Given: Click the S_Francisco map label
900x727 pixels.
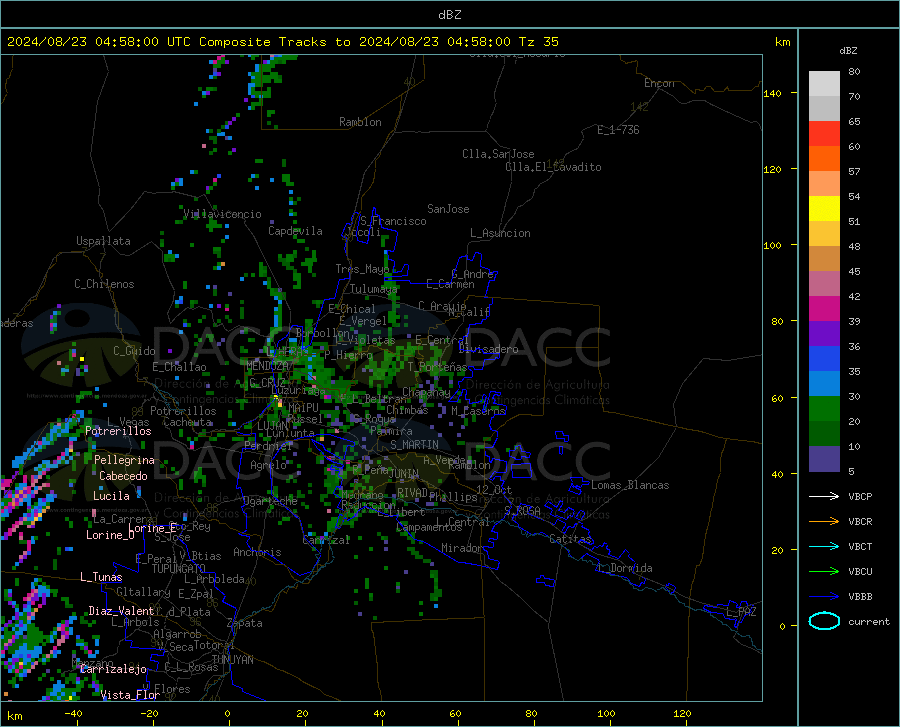Looking at the screenshot, I should 394,221.
